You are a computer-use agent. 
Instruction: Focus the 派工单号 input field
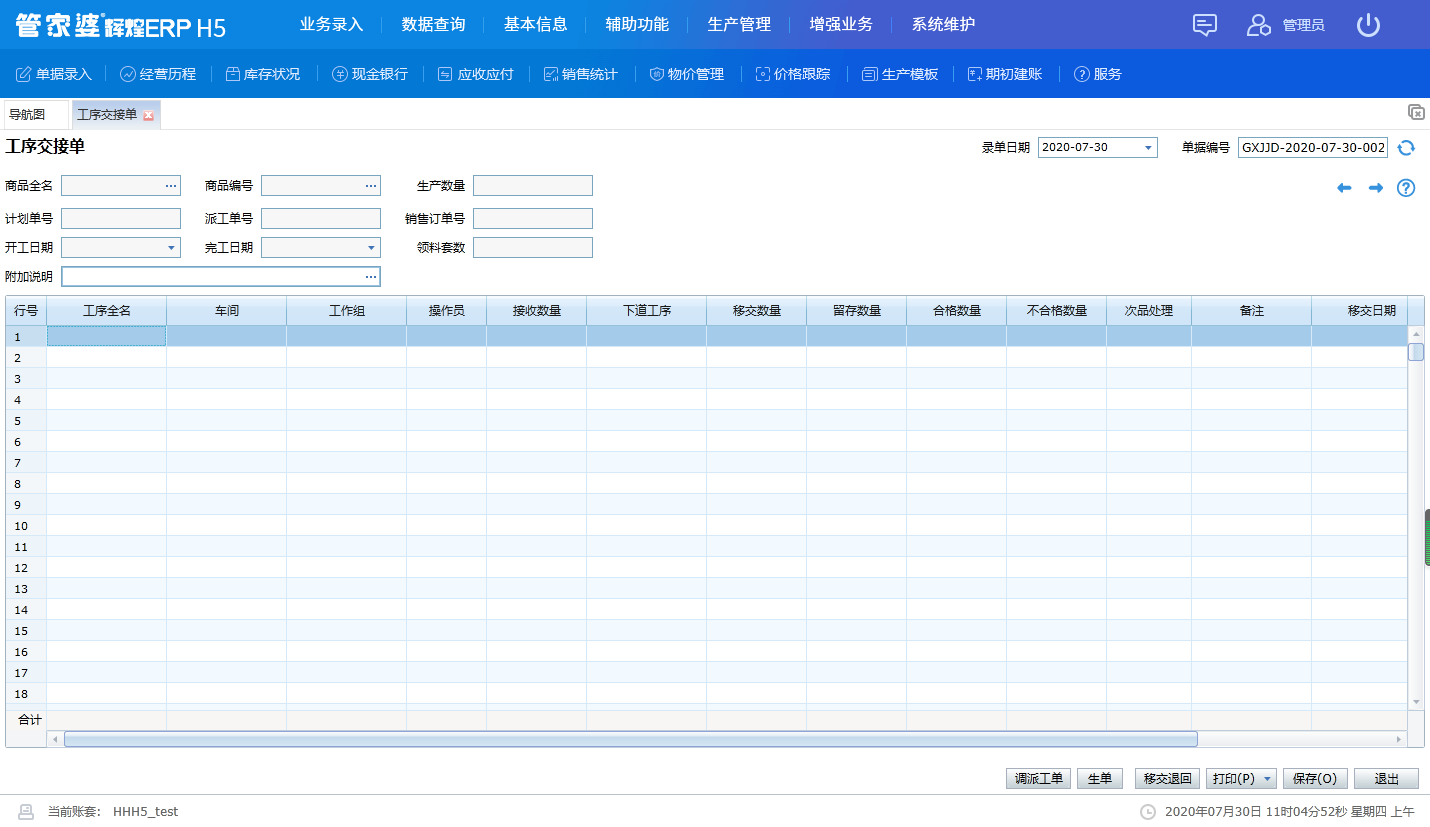pos(321,218)
